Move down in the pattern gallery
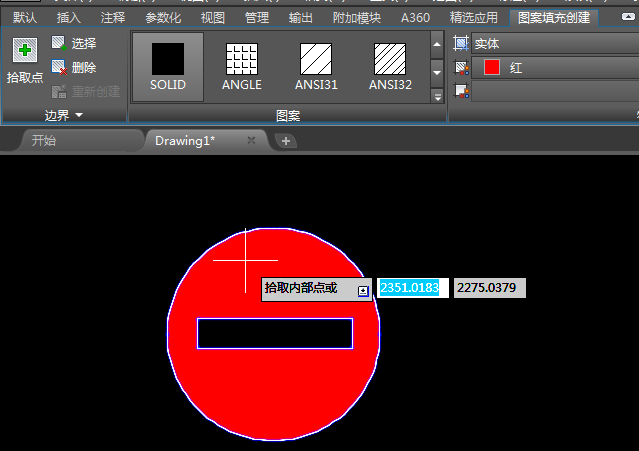 click(437, 73)
